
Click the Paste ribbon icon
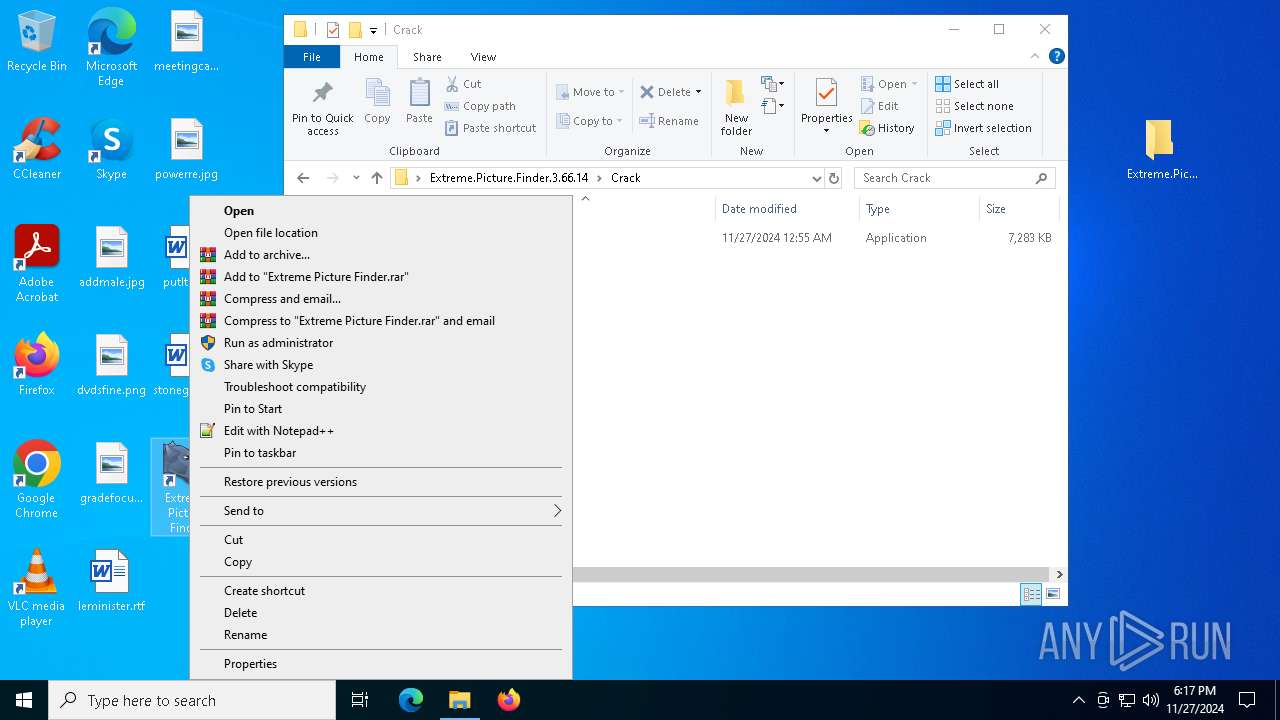pos(419,94)
